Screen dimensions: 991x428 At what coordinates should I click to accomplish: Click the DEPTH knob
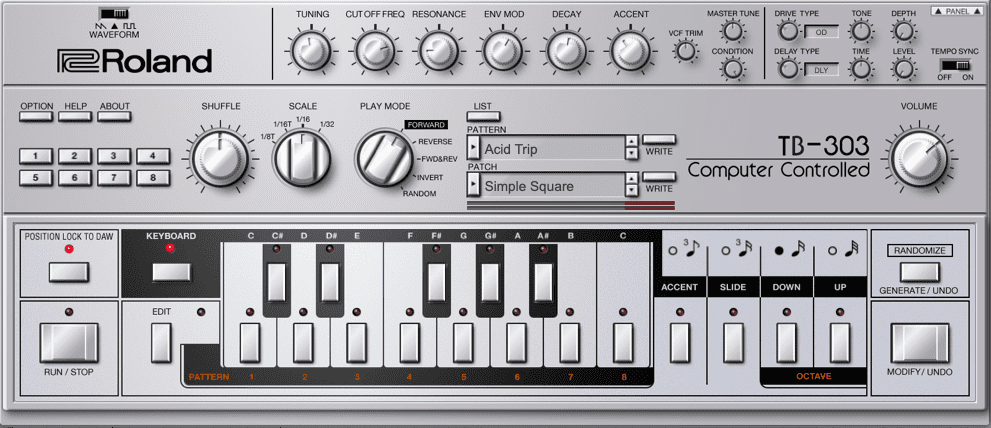pos(904,30)
